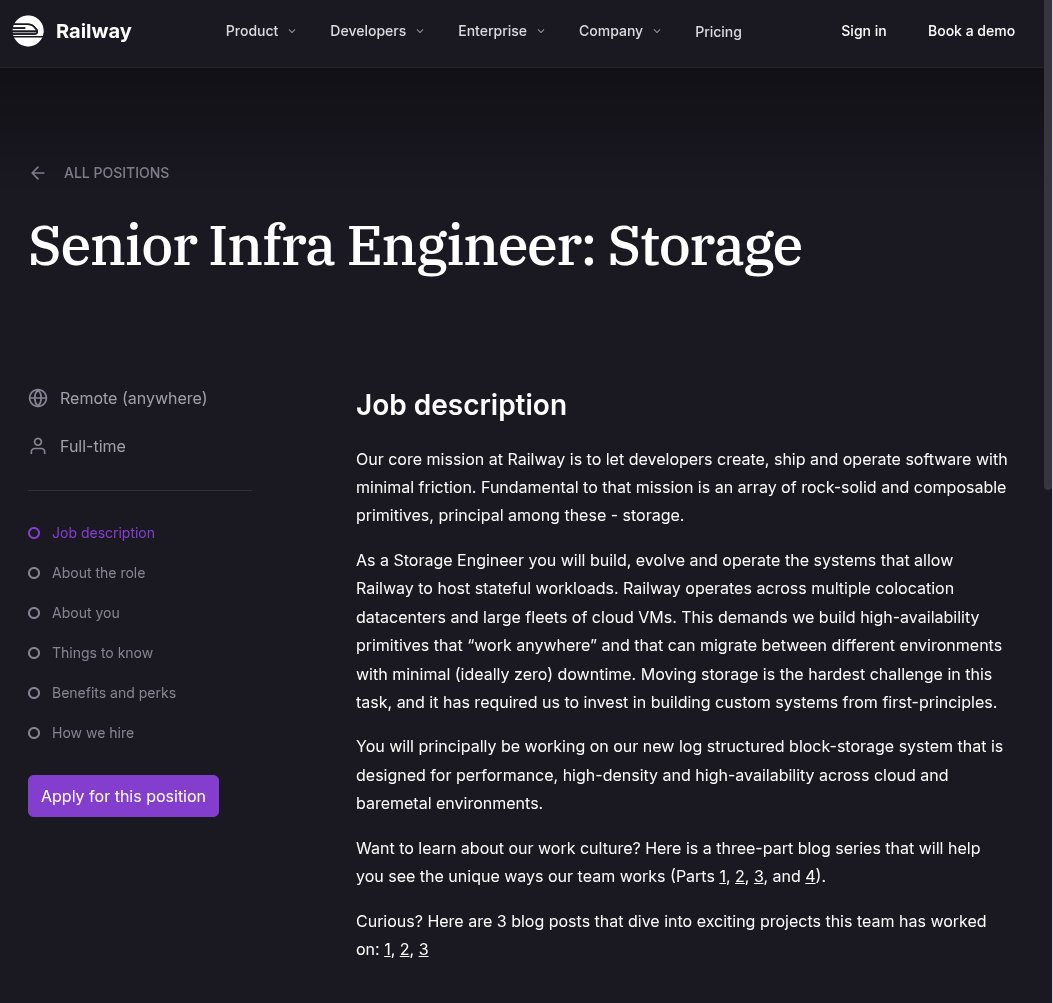The height and width of the screenshot is (1003, 1053).
Task: Expand the Product dropdown chevron
Action: 292,32
